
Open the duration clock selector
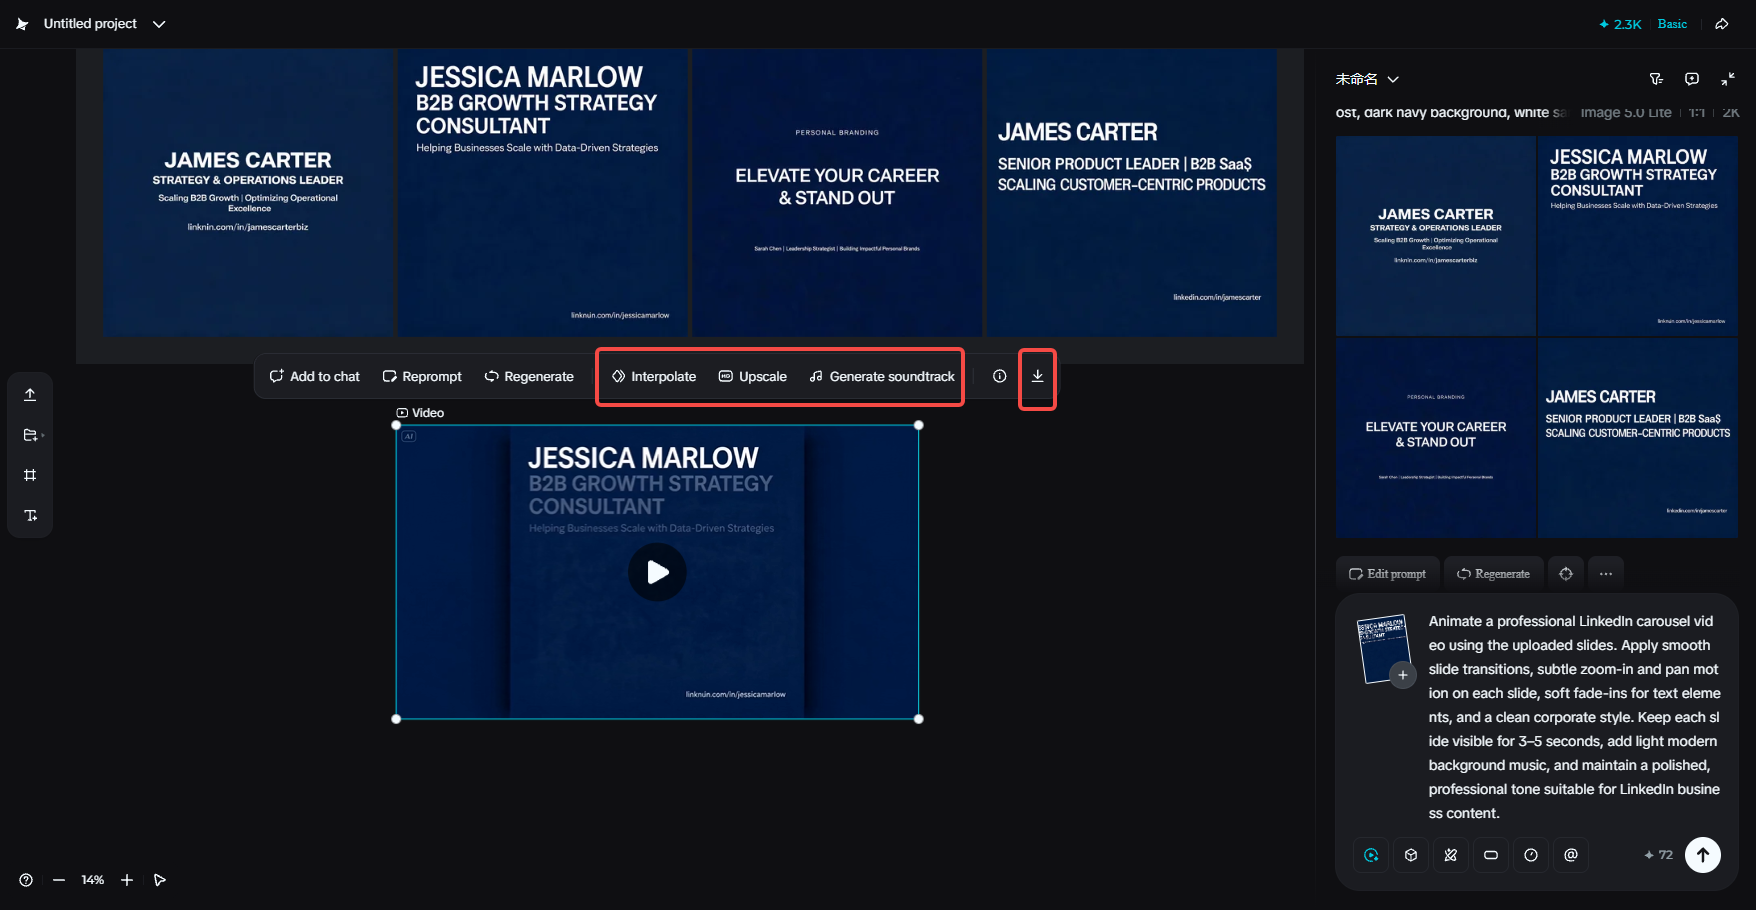pos(1531,855)
